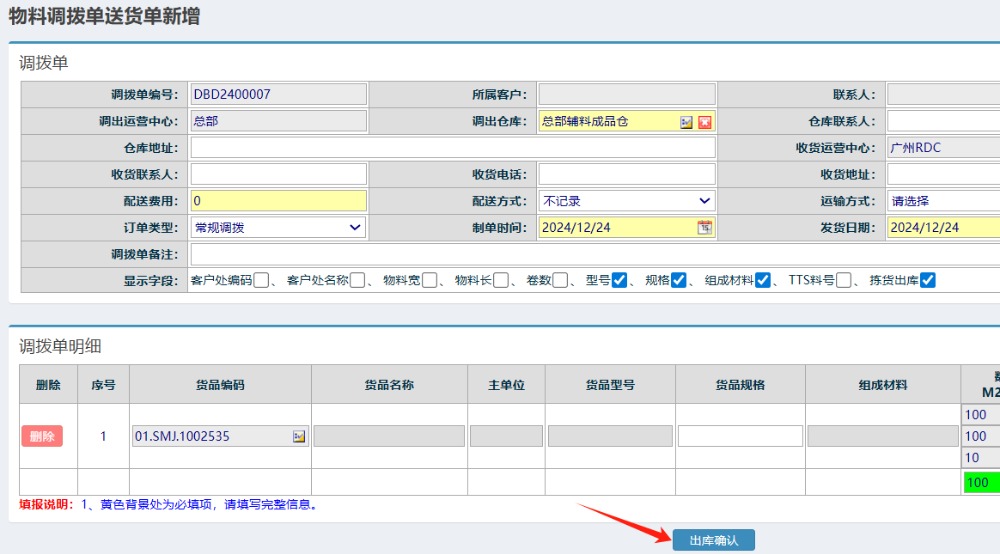This screenshot has width=1000, height=554.
Task: Clear 调出仓库 using the red X icon
Action: tap(704, 122)
